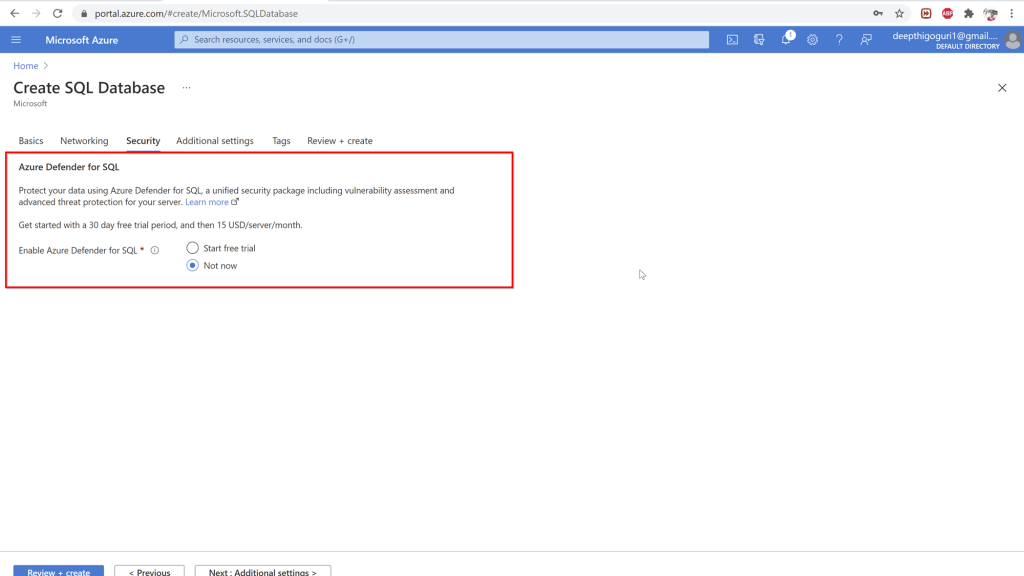Open Cloud Shell from the top bar

coord(732,40)
